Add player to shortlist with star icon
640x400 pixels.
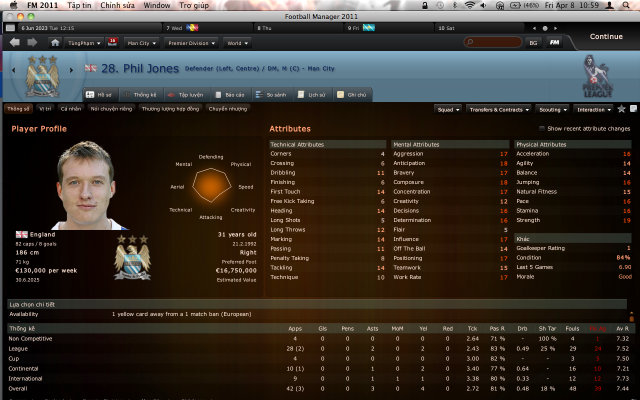point(622,109)
